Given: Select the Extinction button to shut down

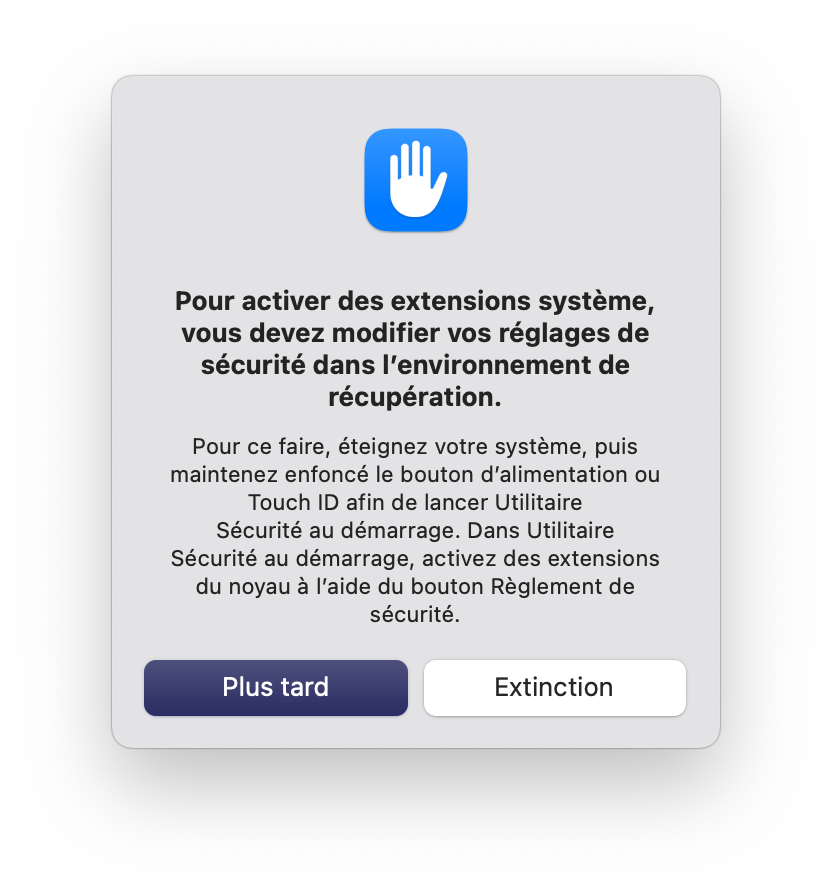Looking at the screenshot, I should 554,687.
